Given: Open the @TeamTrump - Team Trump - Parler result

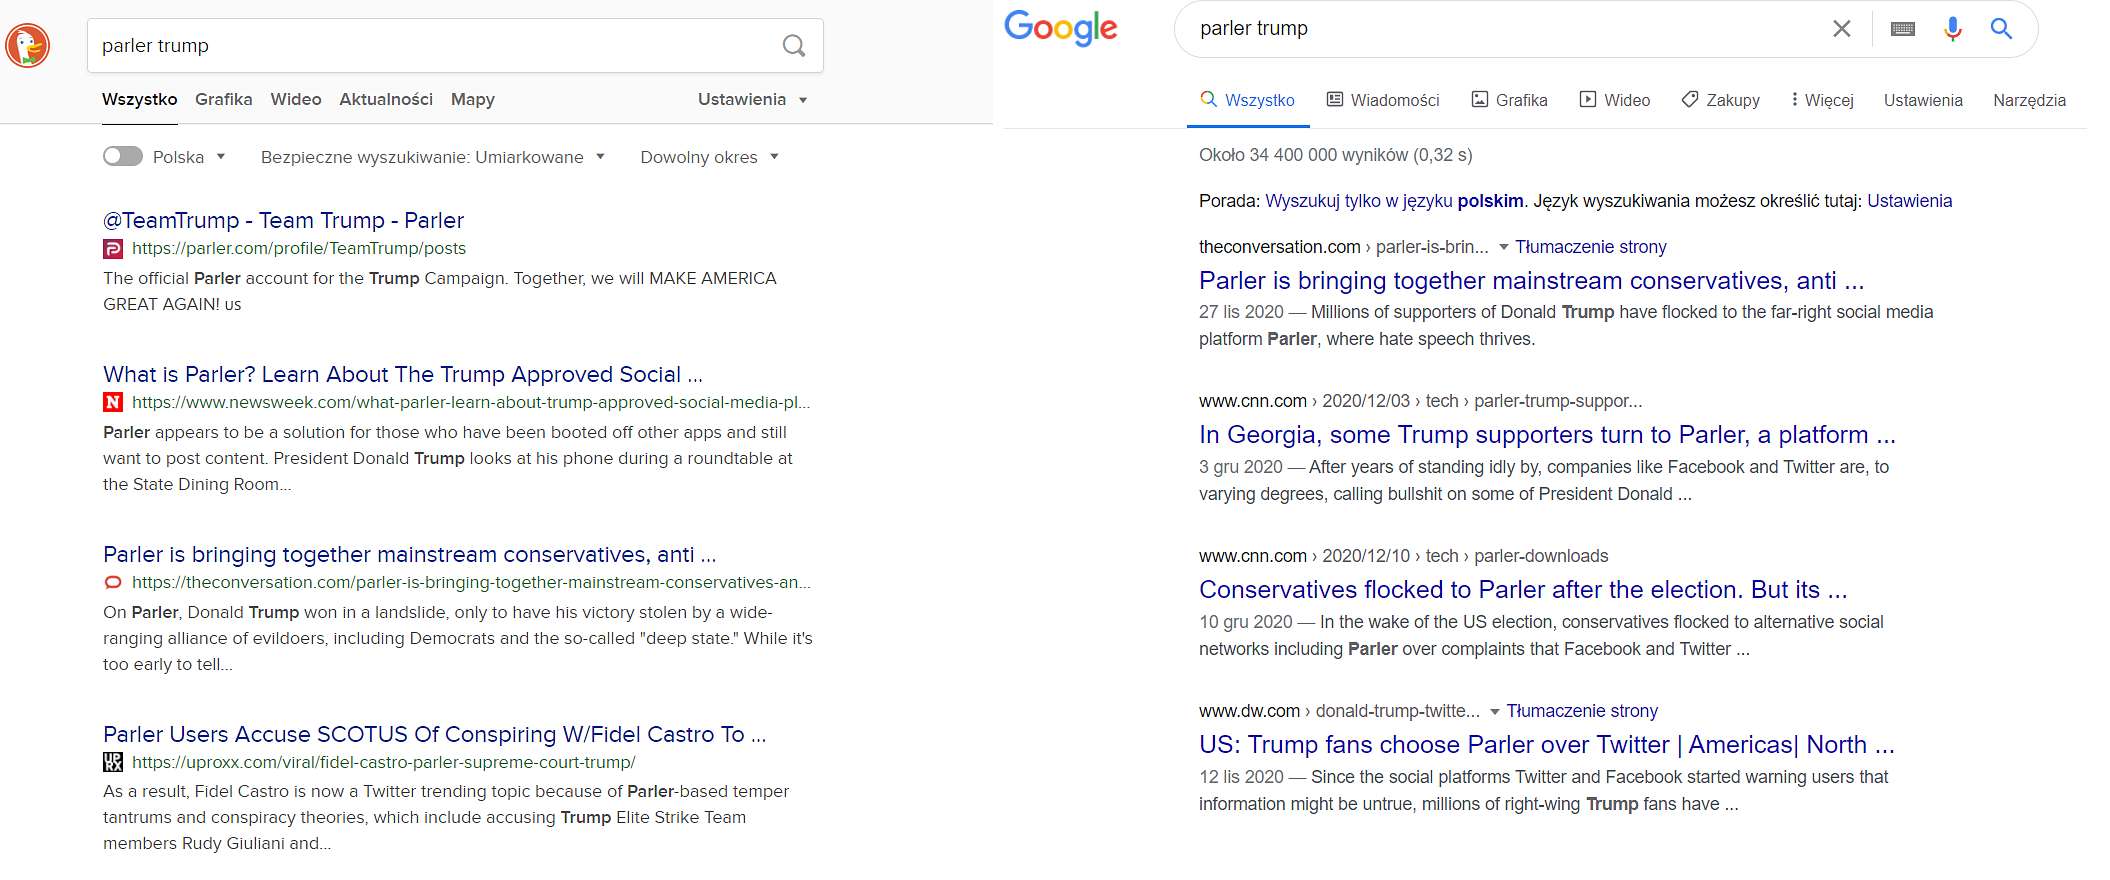Looking at the screenshot, I should click(x=284, y=220).
